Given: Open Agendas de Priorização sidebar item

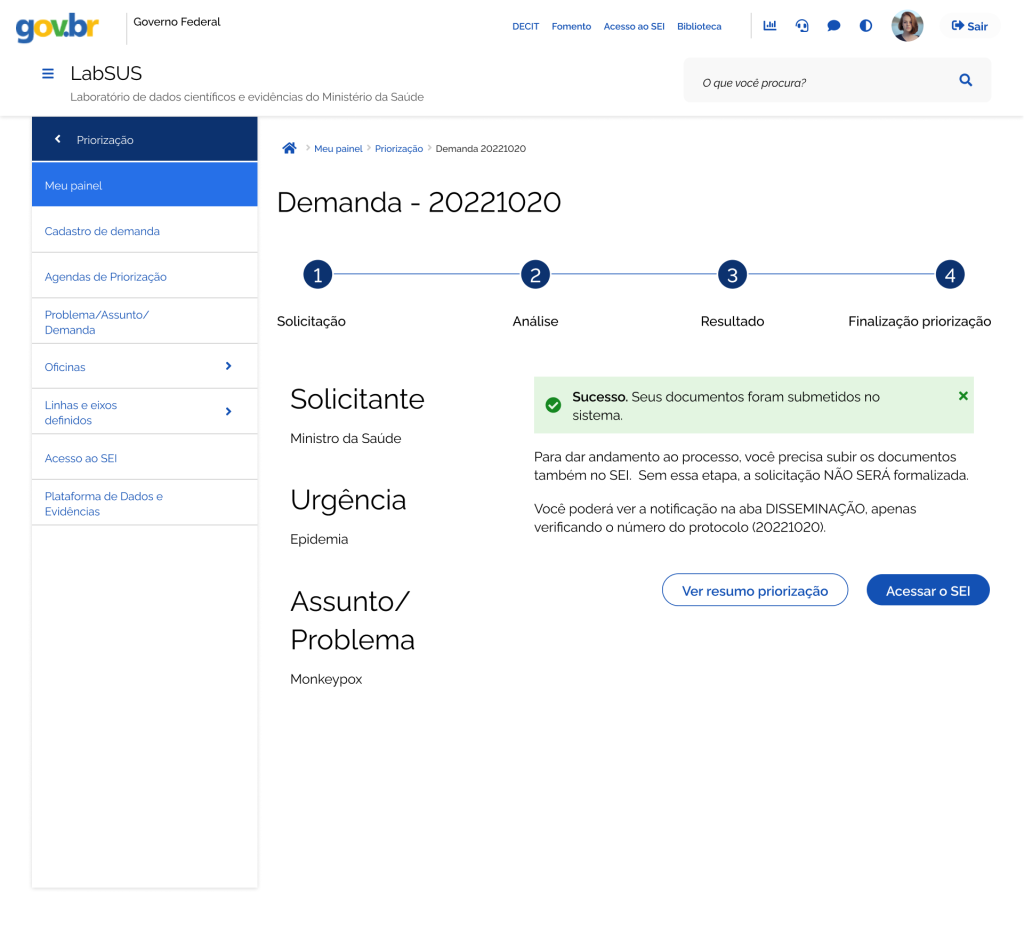Looking at the screenshot, I should pyautogui.click(x=106, y=277).
